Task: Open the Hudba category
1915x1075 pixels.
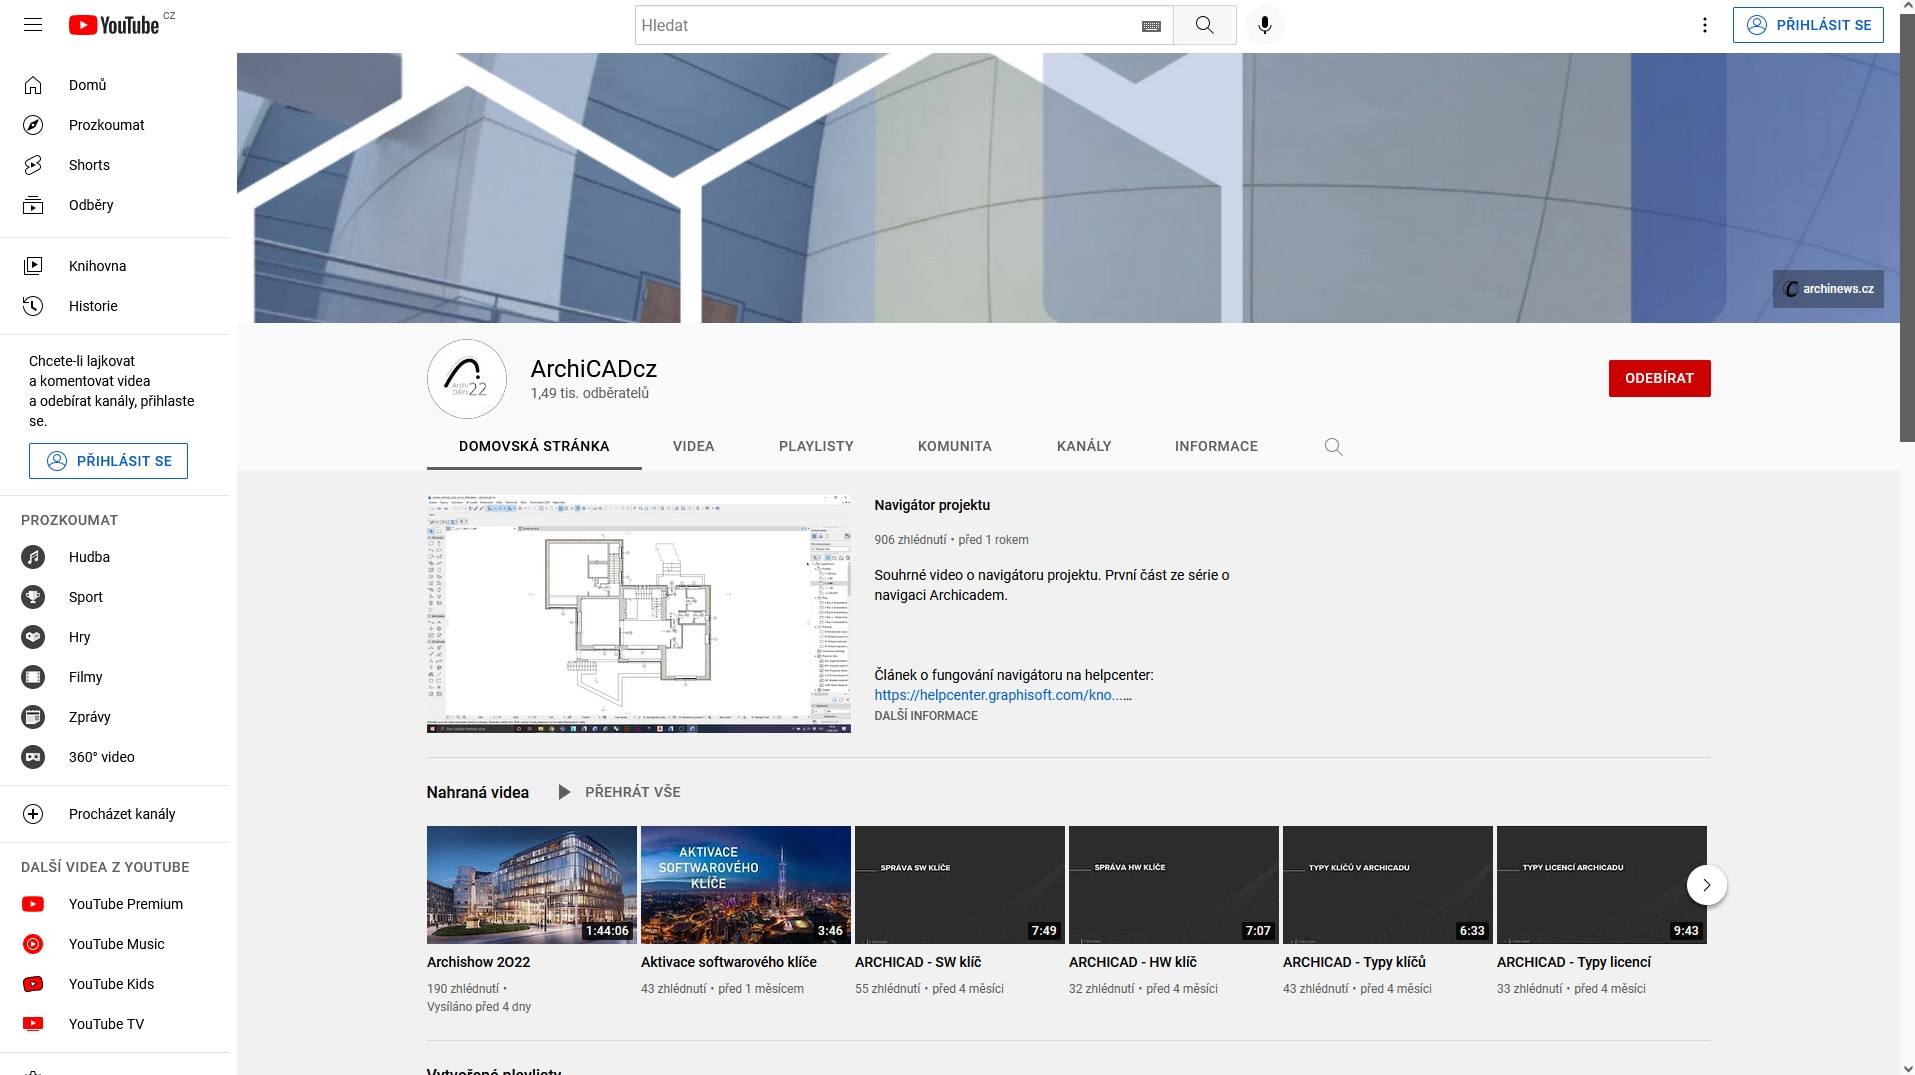Action: pyautogui.click(x=89, y=557)
